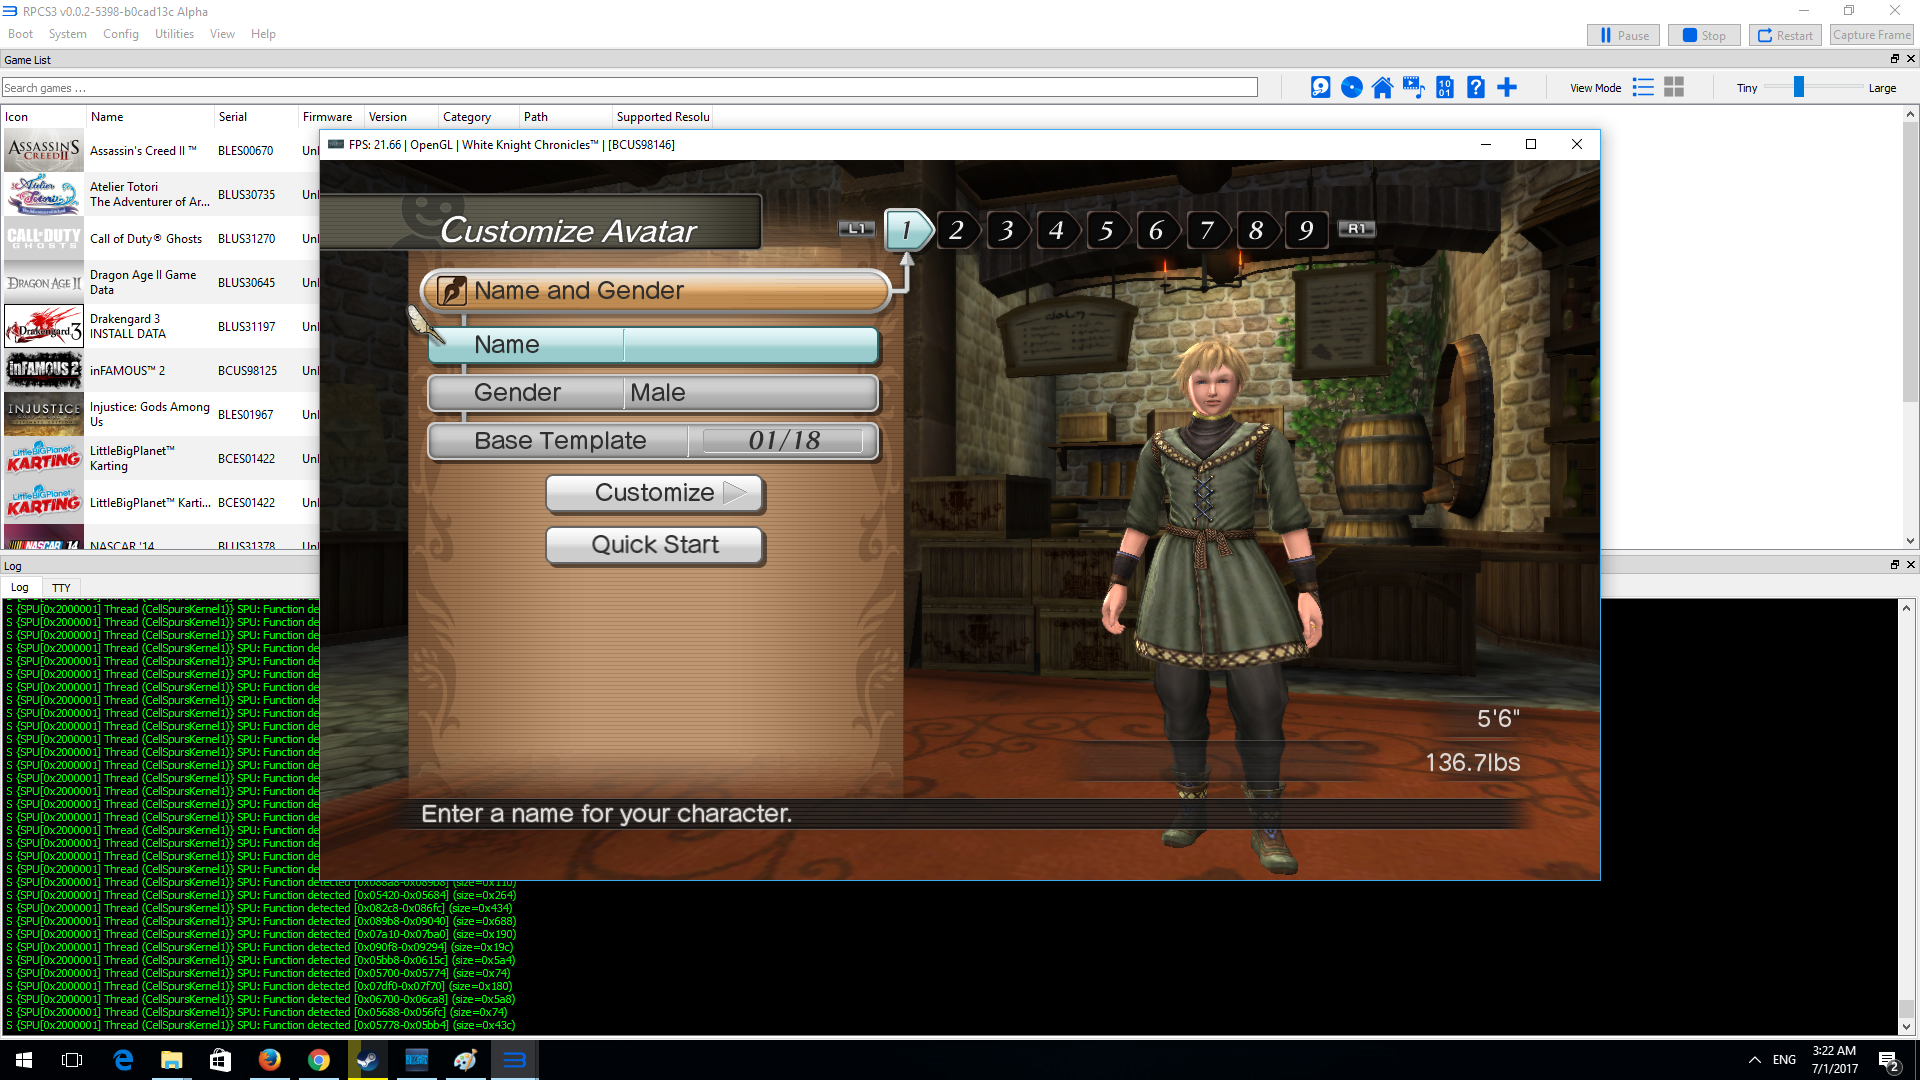Open the Action Center notifications icon
The width and height of the screenshot is (1920, 1080).
(1889, 1061)
